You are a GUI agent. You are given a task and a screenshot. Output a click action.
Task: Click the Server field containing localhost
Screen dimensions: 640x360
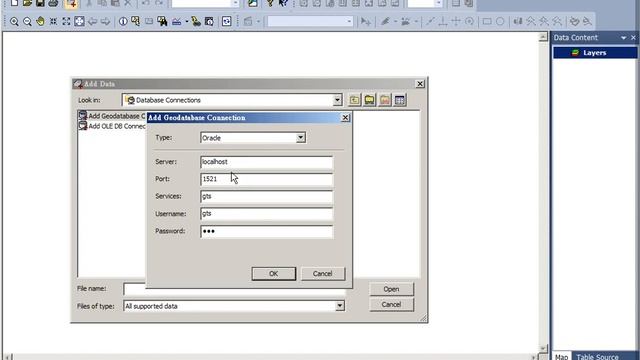tap(267, 162)
